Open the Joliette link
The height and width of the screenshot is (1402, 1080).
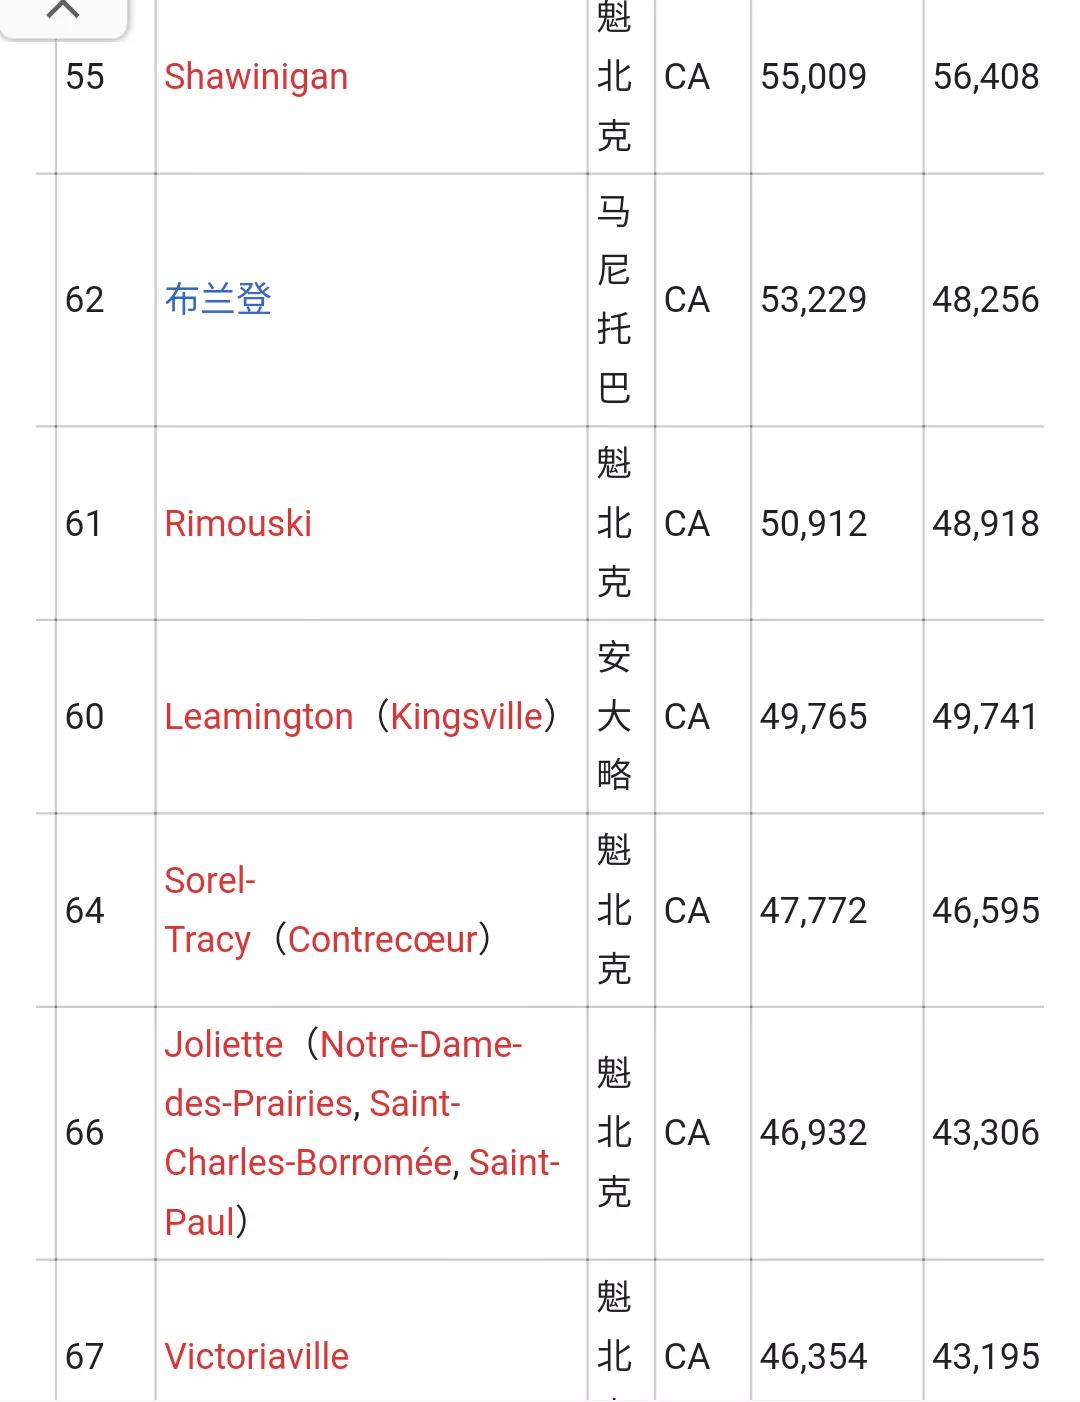224,1044
